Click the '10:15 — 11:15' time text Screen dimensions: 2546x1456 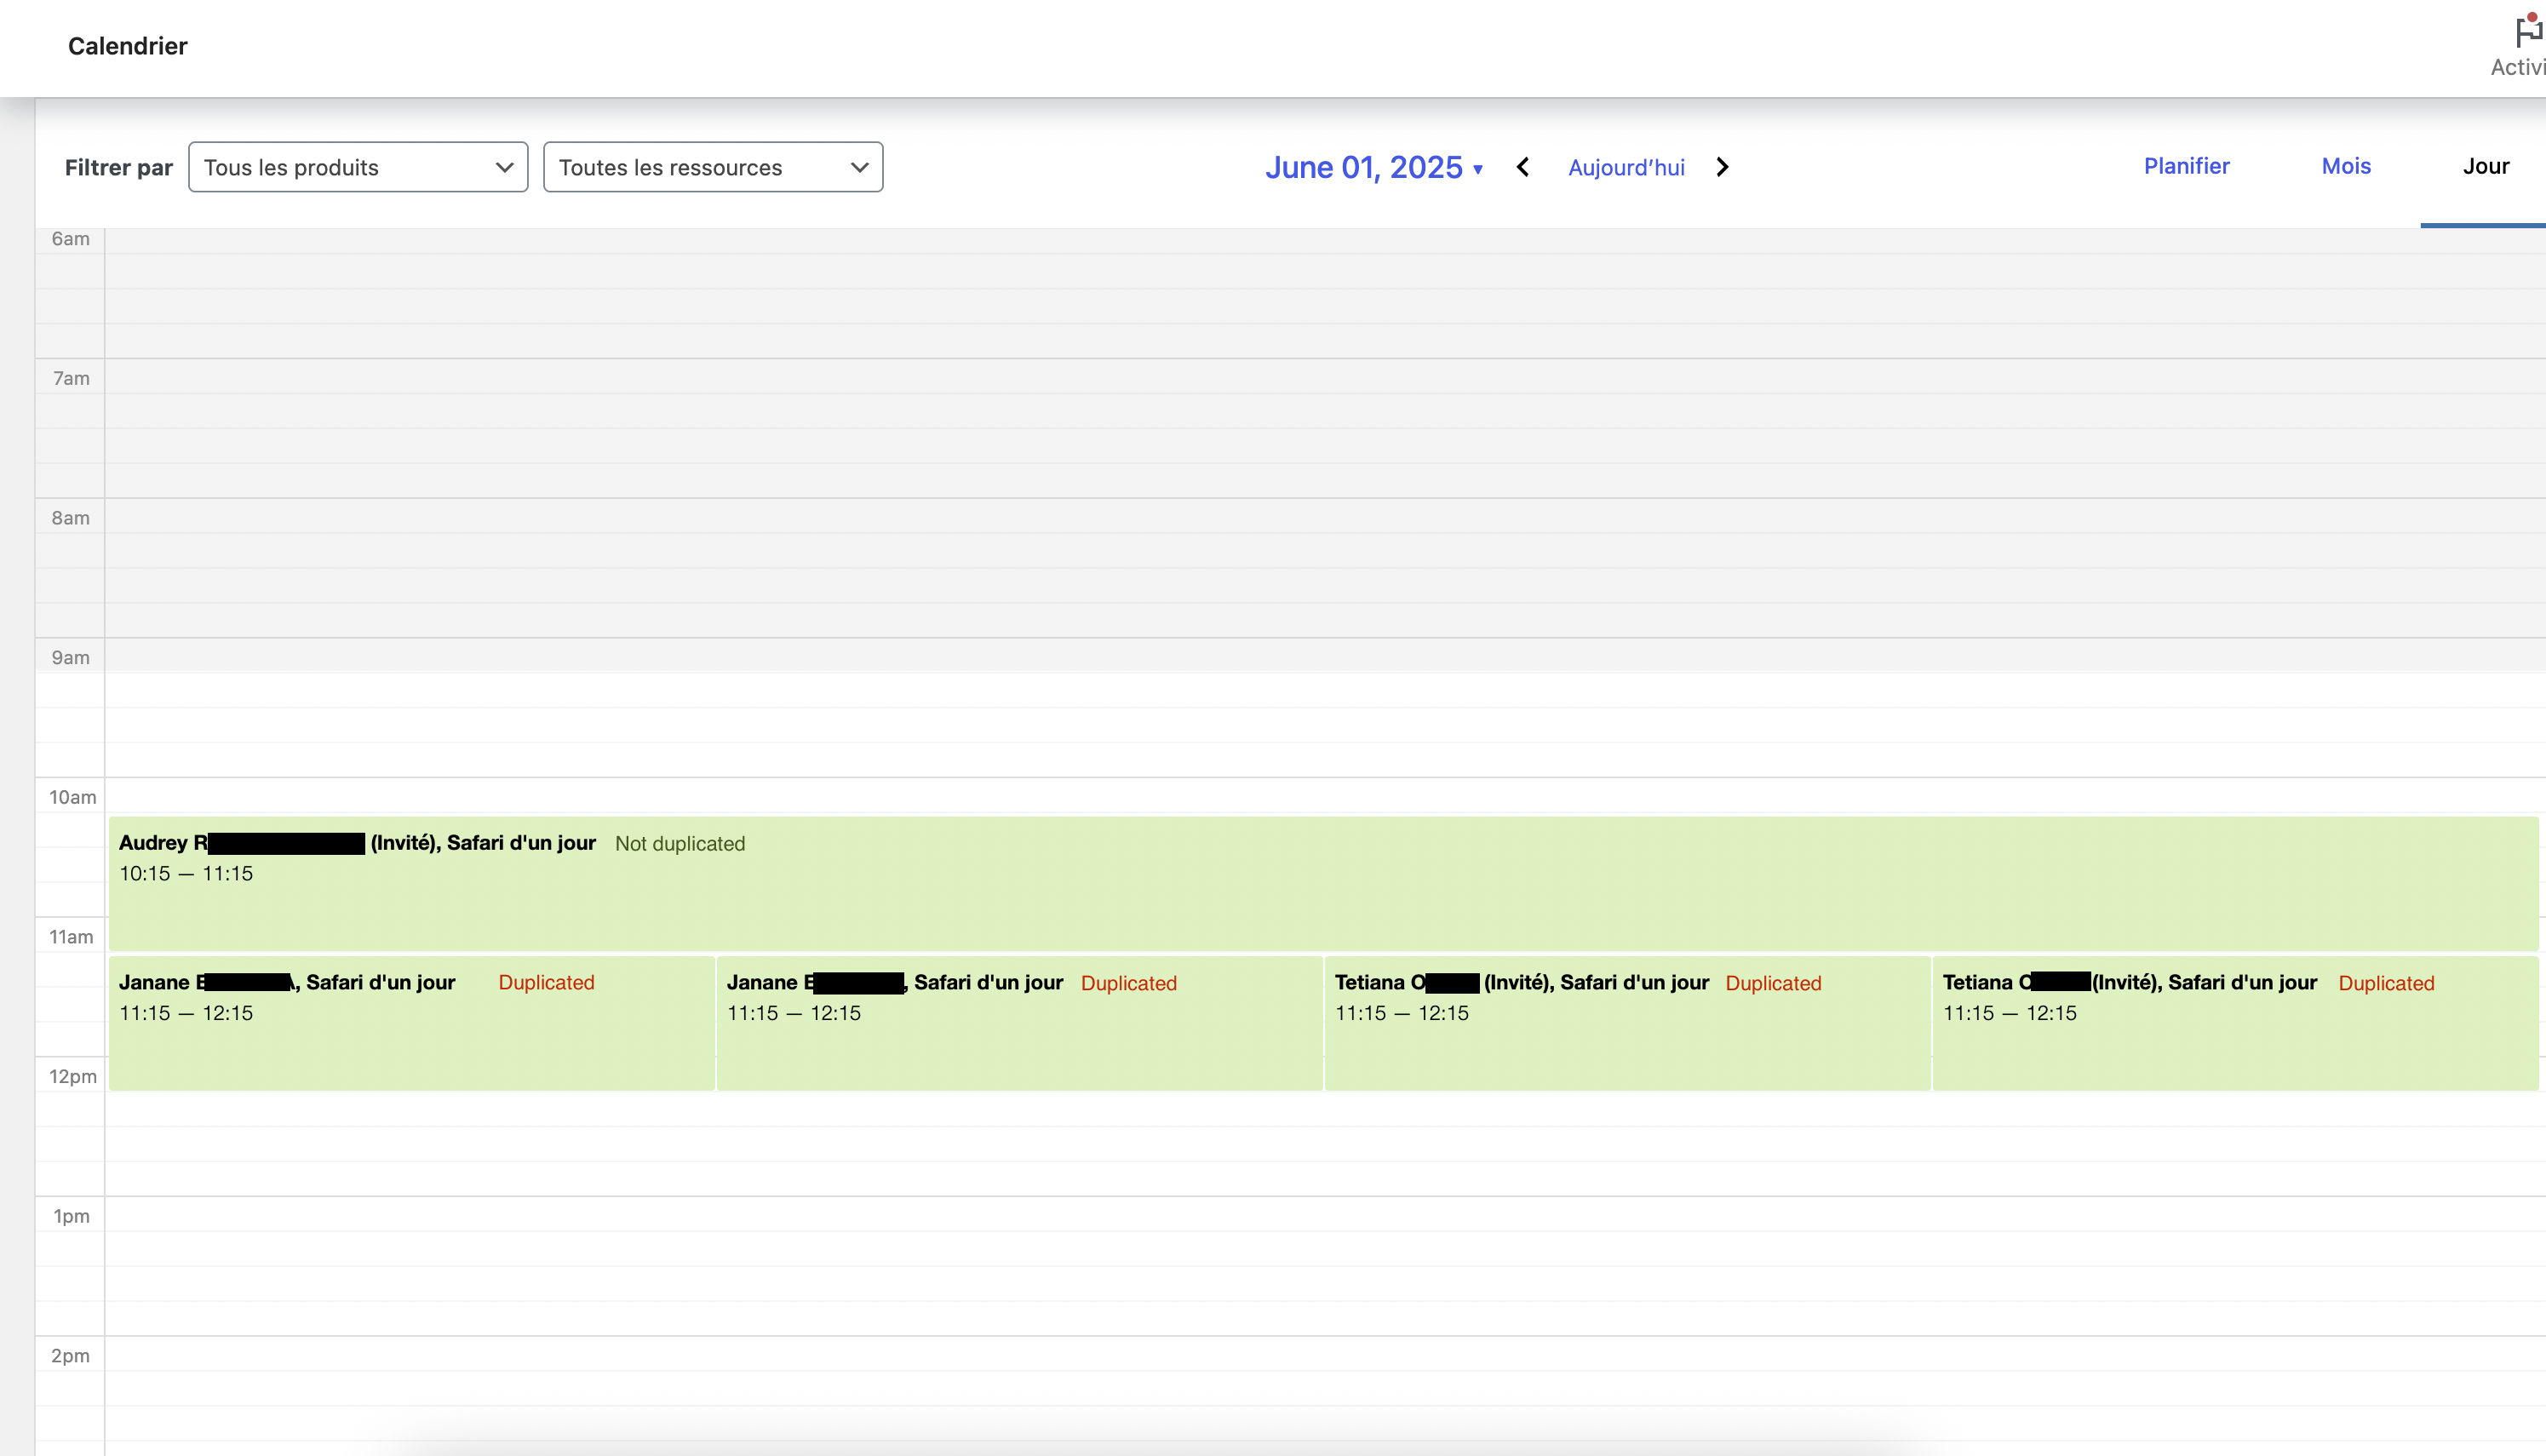[186, 873]
